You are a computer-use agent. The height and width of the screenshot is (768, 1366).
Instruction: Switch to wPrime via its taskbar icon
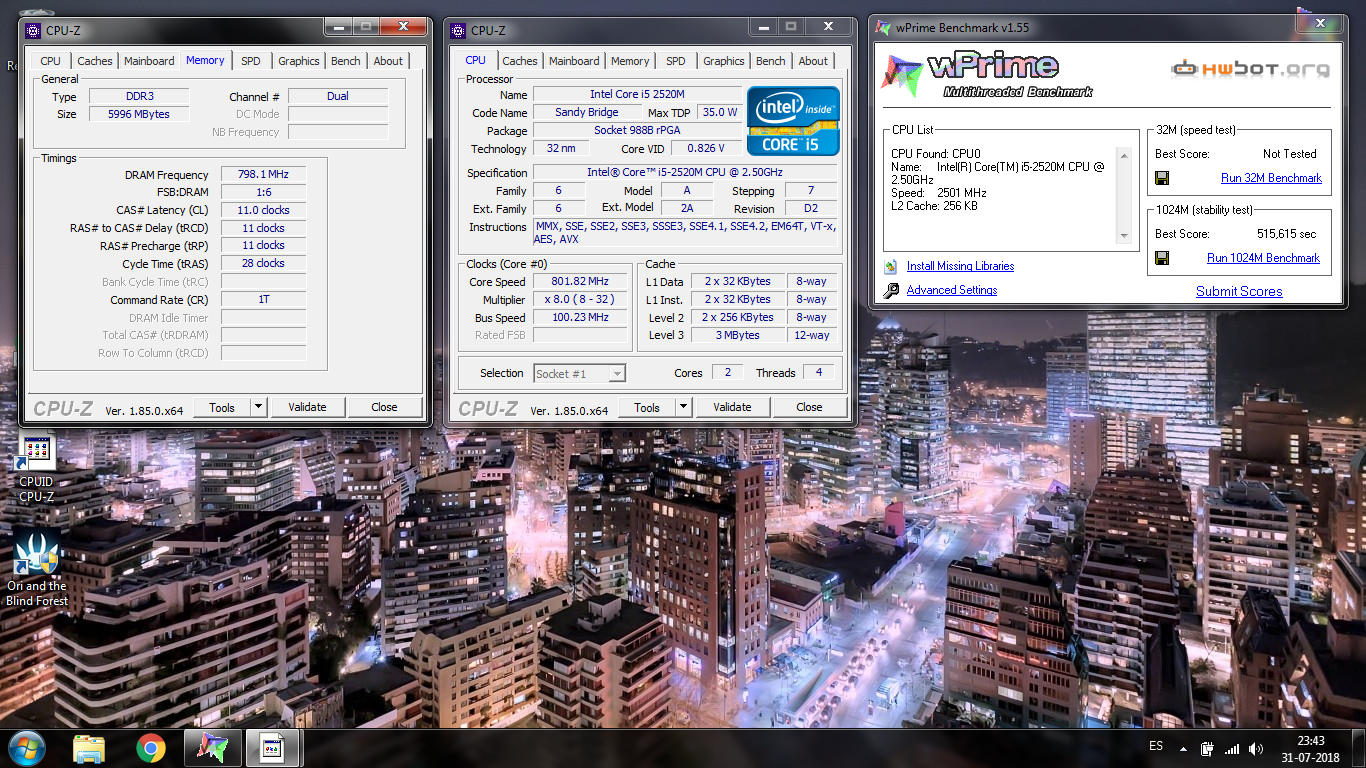coord(212,748)
